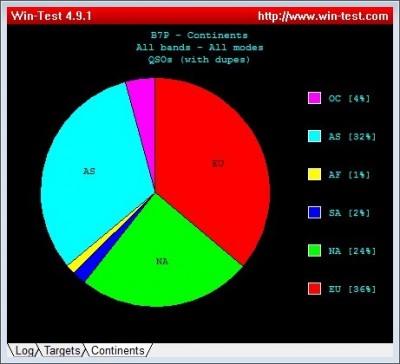
Task: Click the AS [32%] legend label
Action: [x=352, y=137]
